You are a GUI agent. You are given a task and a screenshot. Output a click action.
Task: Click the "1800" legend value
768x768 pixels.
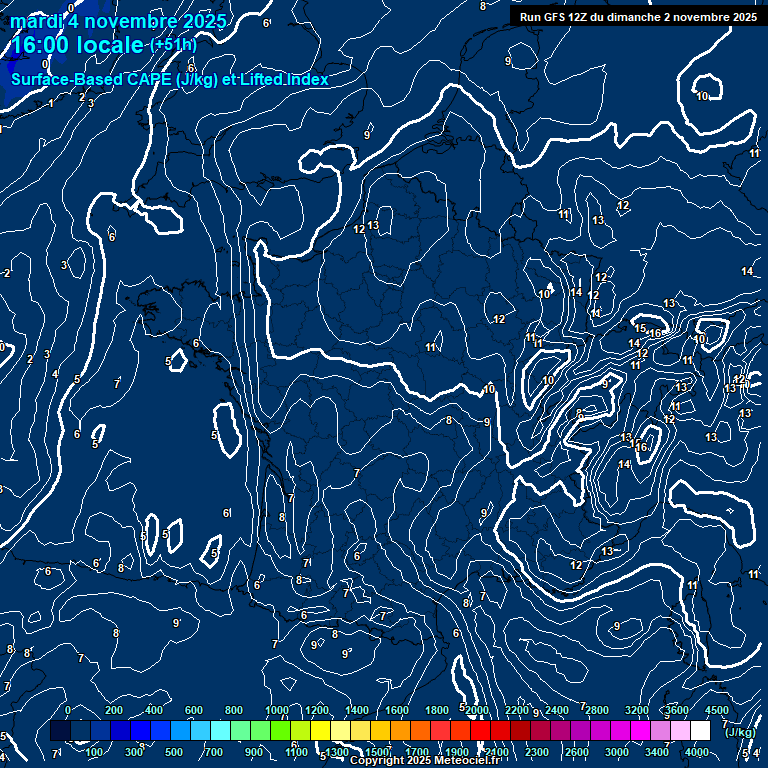pyautogui.click(x=437, y=710)
